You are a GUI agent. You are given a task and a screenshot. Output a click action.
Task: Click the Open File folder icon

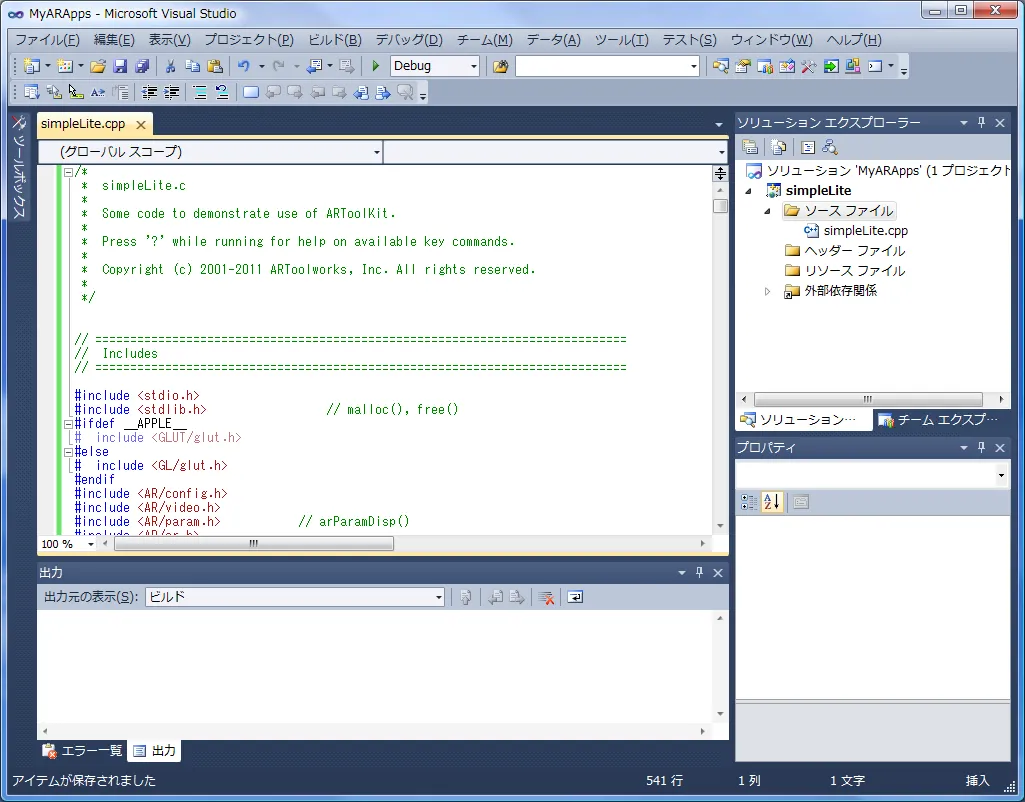pos(98,66)
